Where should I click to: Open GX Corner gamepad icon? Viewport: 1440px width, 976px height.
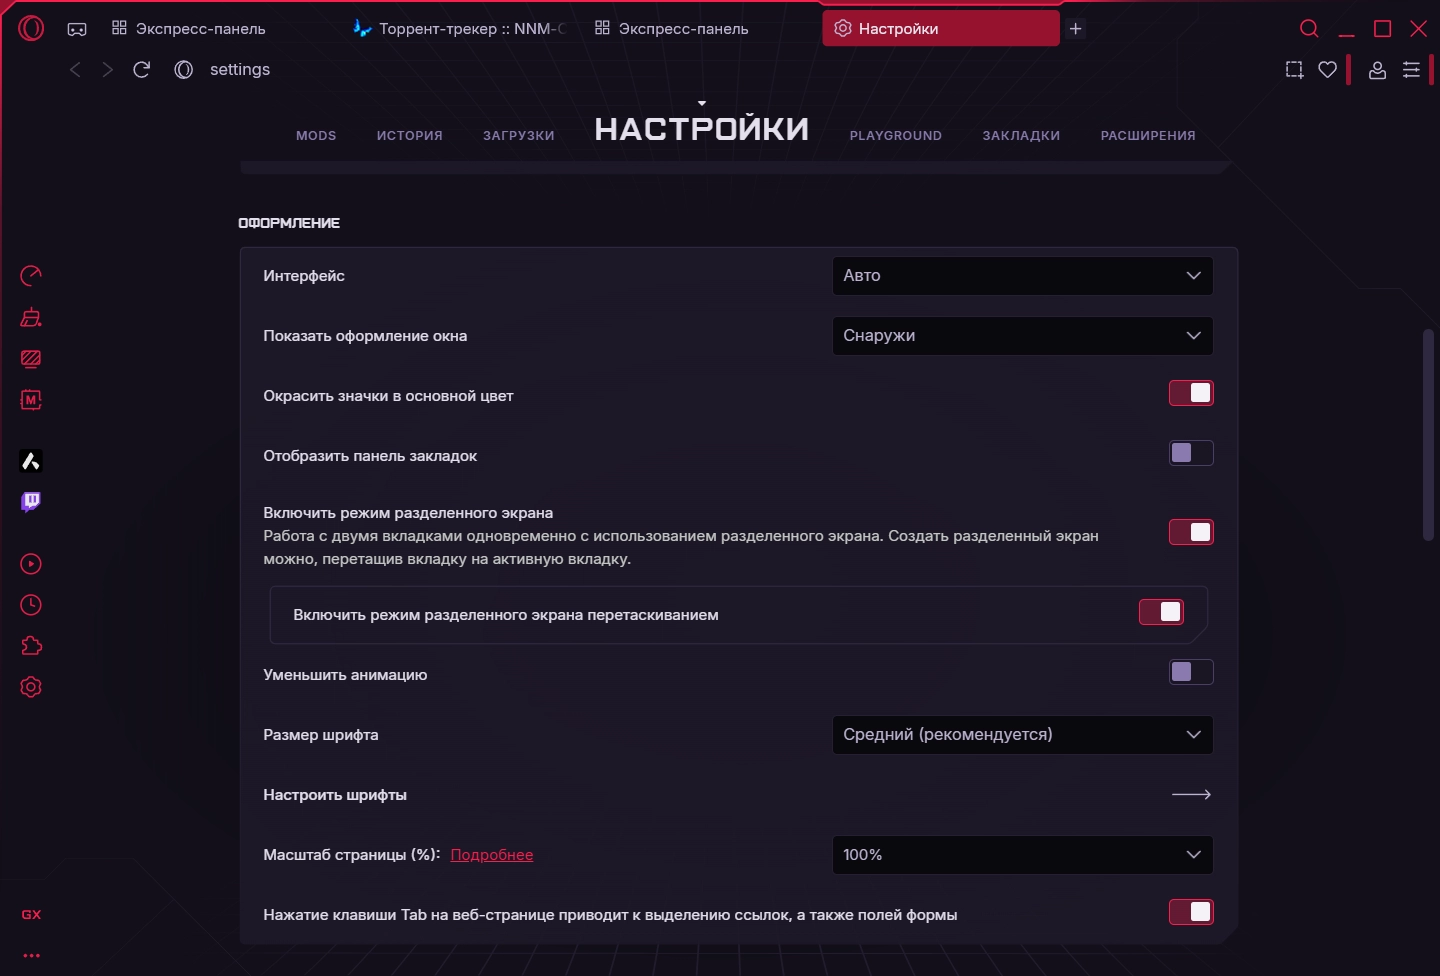click(77, 29)
